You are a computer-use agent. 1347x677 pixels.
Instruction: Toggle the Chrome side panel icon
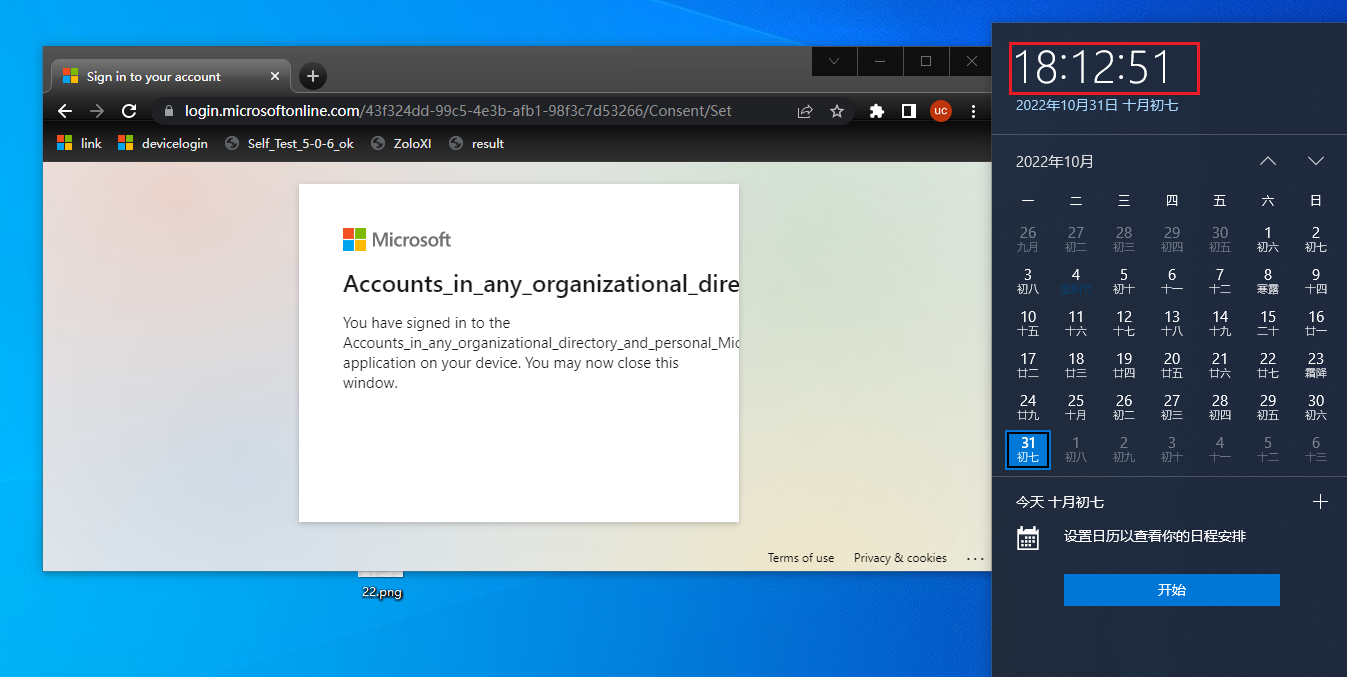point(908,111)
